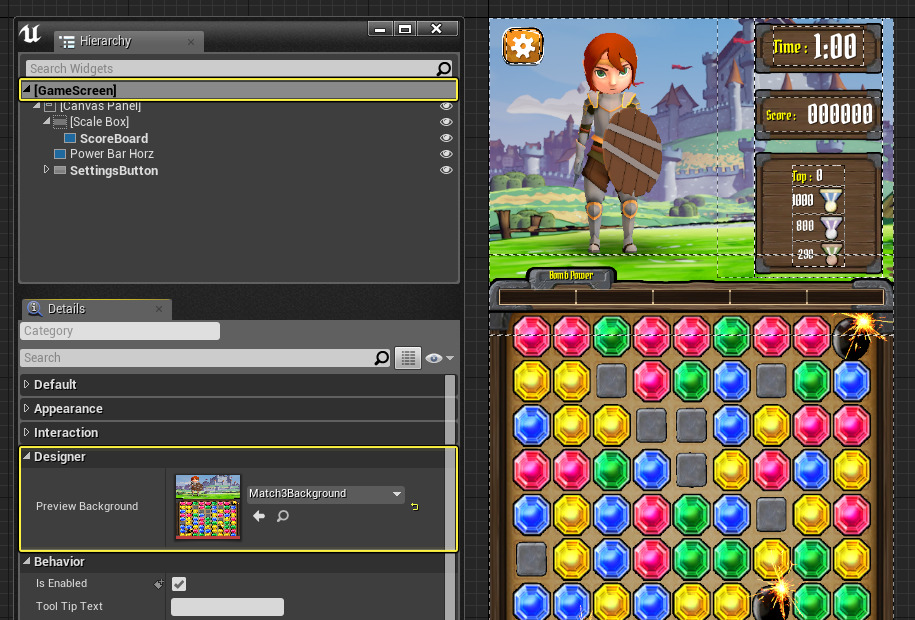Click the Canvas Panel type icon
The height and width of the screenshot is (620, 915).
pyautogui.click(x=50, y=106)
